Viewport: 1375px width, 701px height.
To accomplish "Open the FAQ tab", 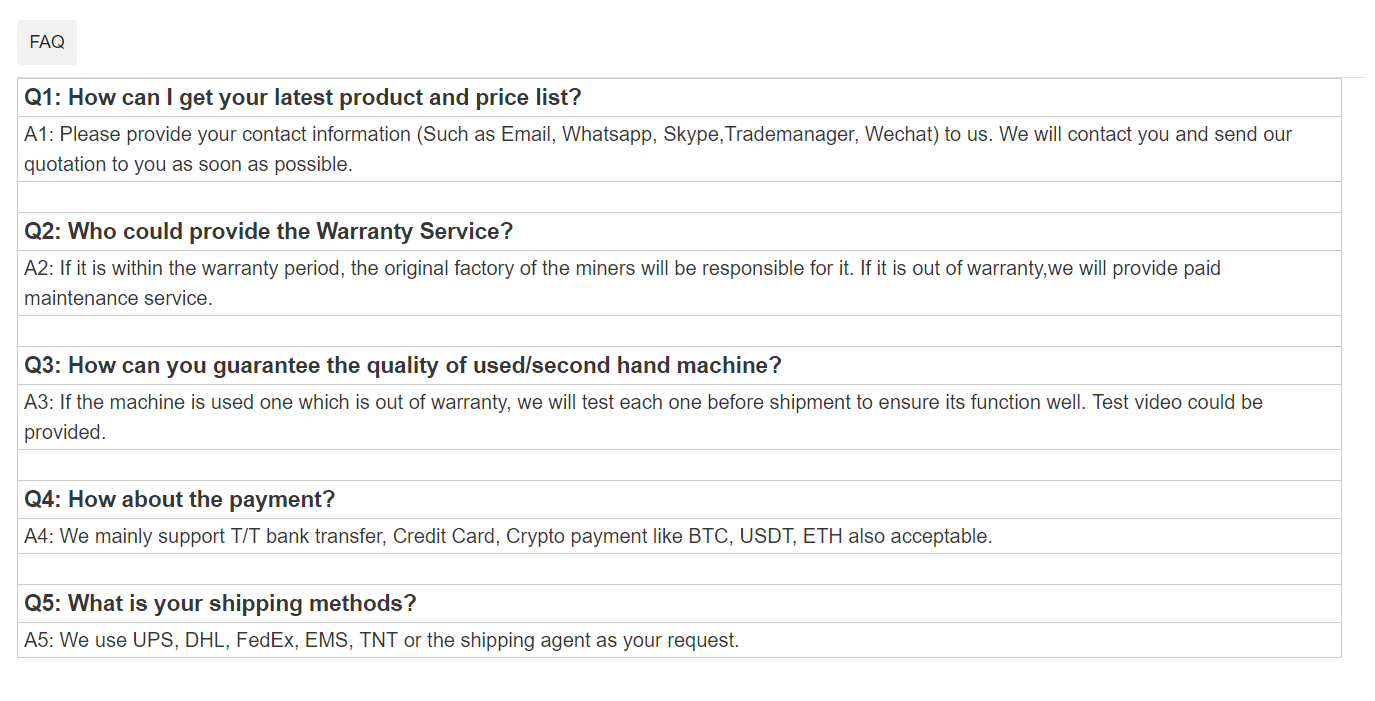I will coord(47,42).
